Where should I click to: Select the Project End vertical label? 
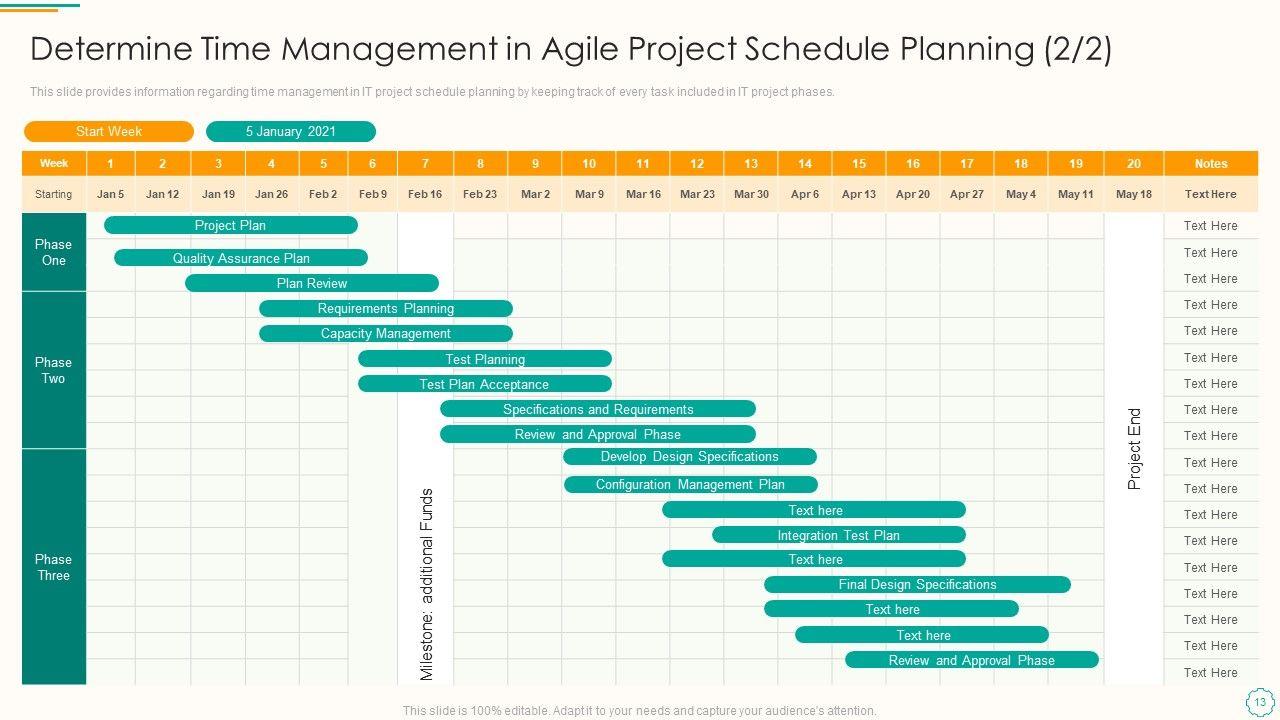pyautogui.click(x=1134, y=448)
